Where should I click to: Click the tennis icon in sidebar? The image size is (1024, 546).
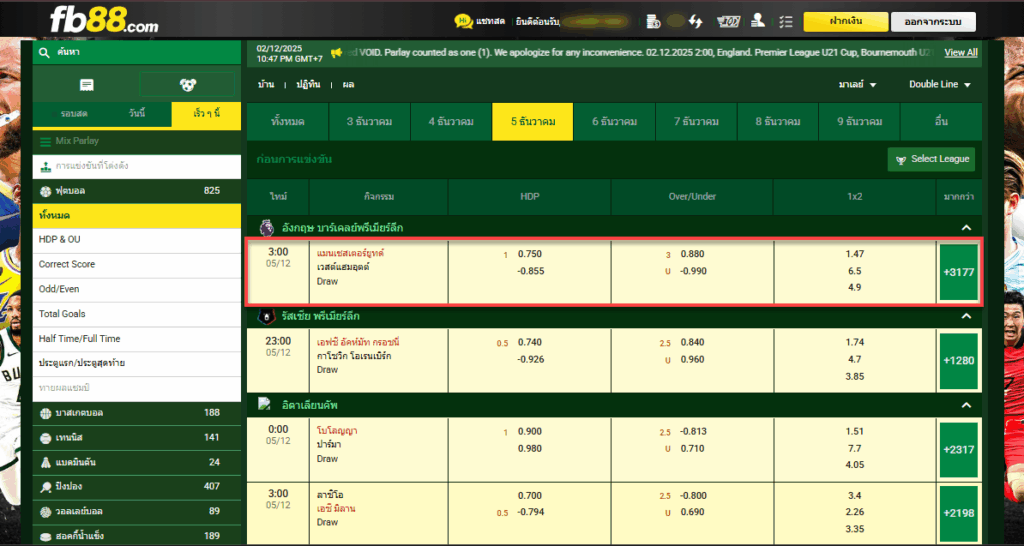pyautogui.click(x=45, y=438)
